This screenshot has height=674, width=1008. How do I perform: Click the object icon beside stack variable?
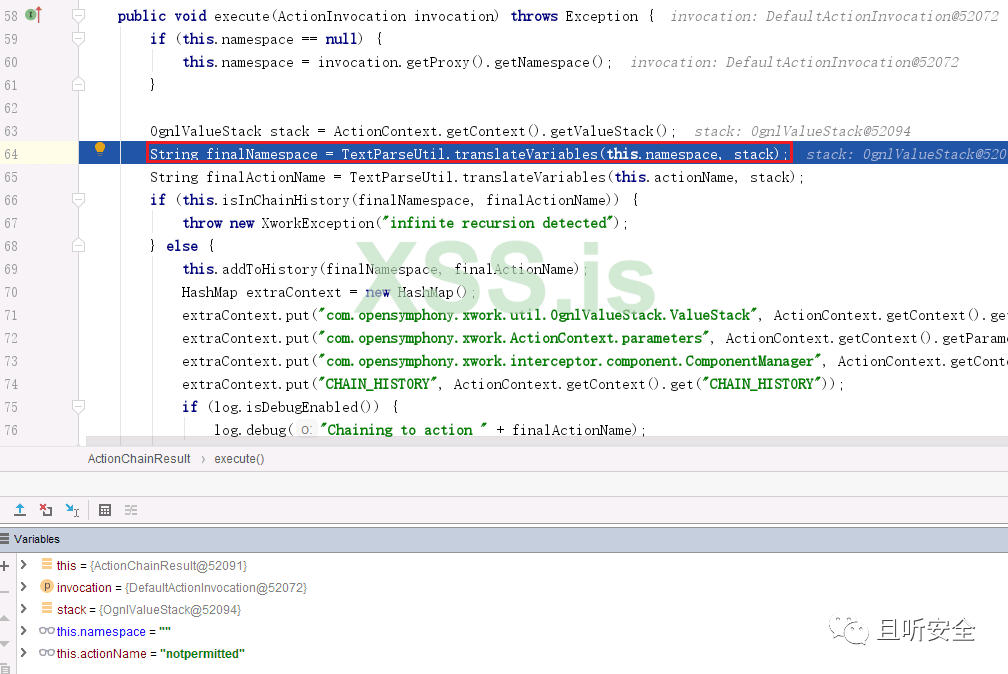click(x=46, y=608)
